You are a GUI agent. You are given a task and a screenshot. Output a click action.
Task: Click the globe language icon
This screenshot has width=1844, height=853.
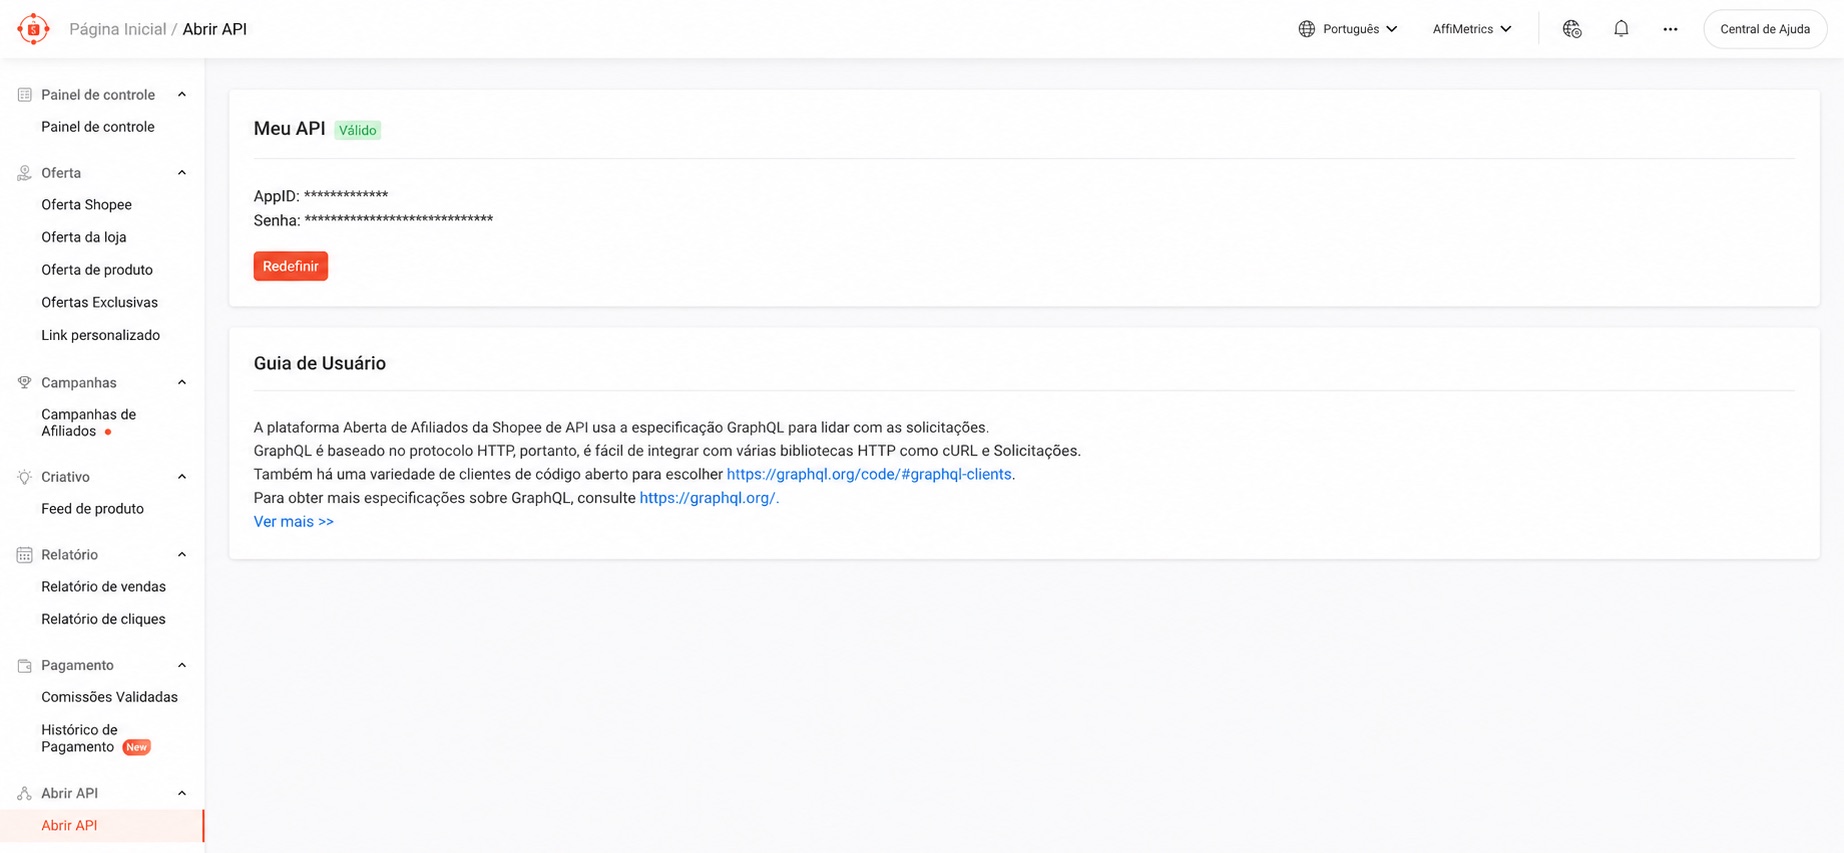[1306, 29]
